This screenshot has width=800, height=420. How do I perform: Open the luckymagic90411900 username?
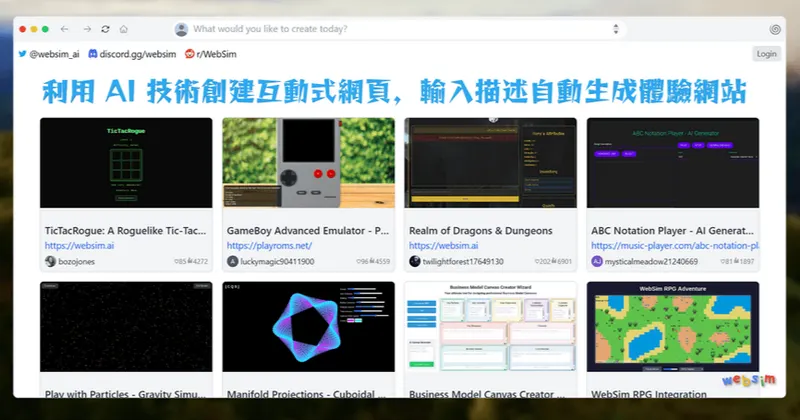click(277, 261)
